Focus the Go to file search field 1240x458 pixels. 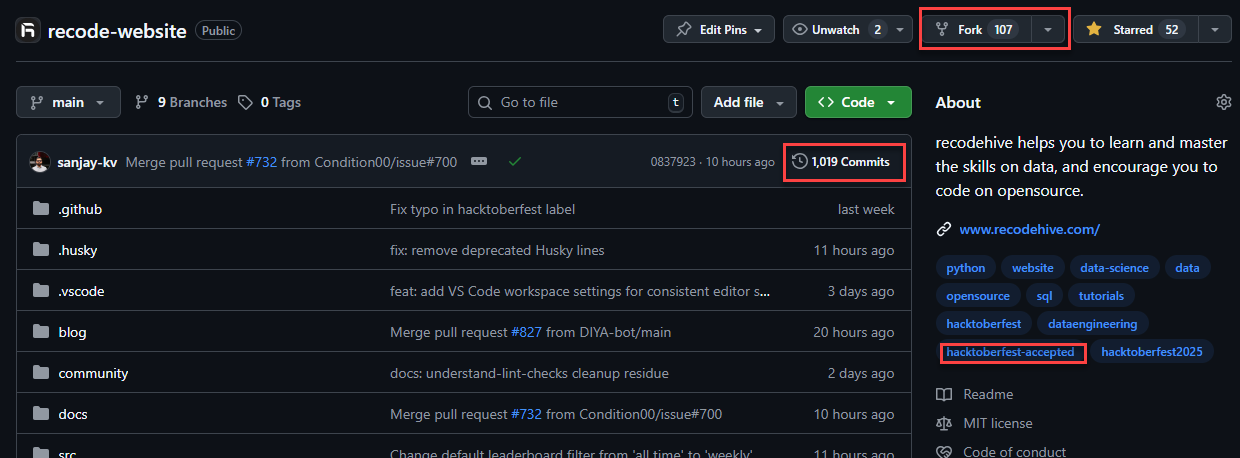581,102
